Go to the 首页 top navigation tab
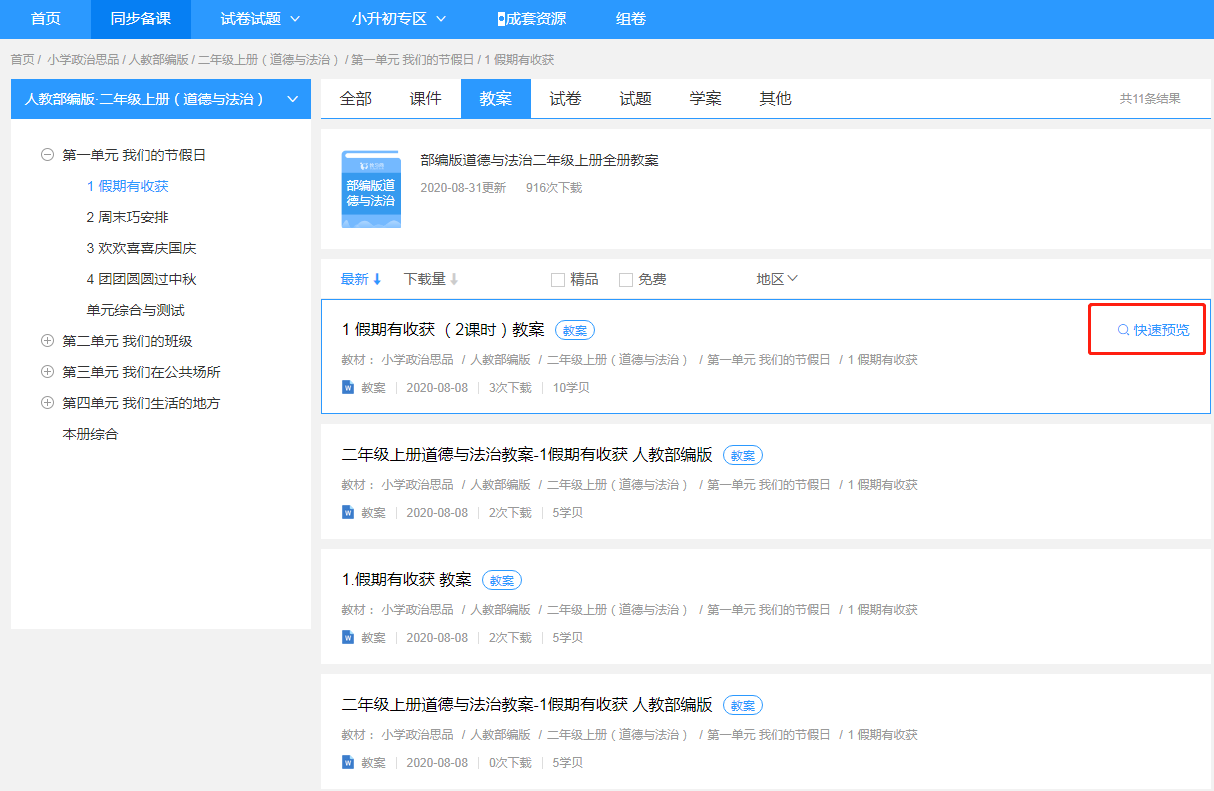Image resolution: width=1214 pixels, height=791 pixels. (45, 19)
